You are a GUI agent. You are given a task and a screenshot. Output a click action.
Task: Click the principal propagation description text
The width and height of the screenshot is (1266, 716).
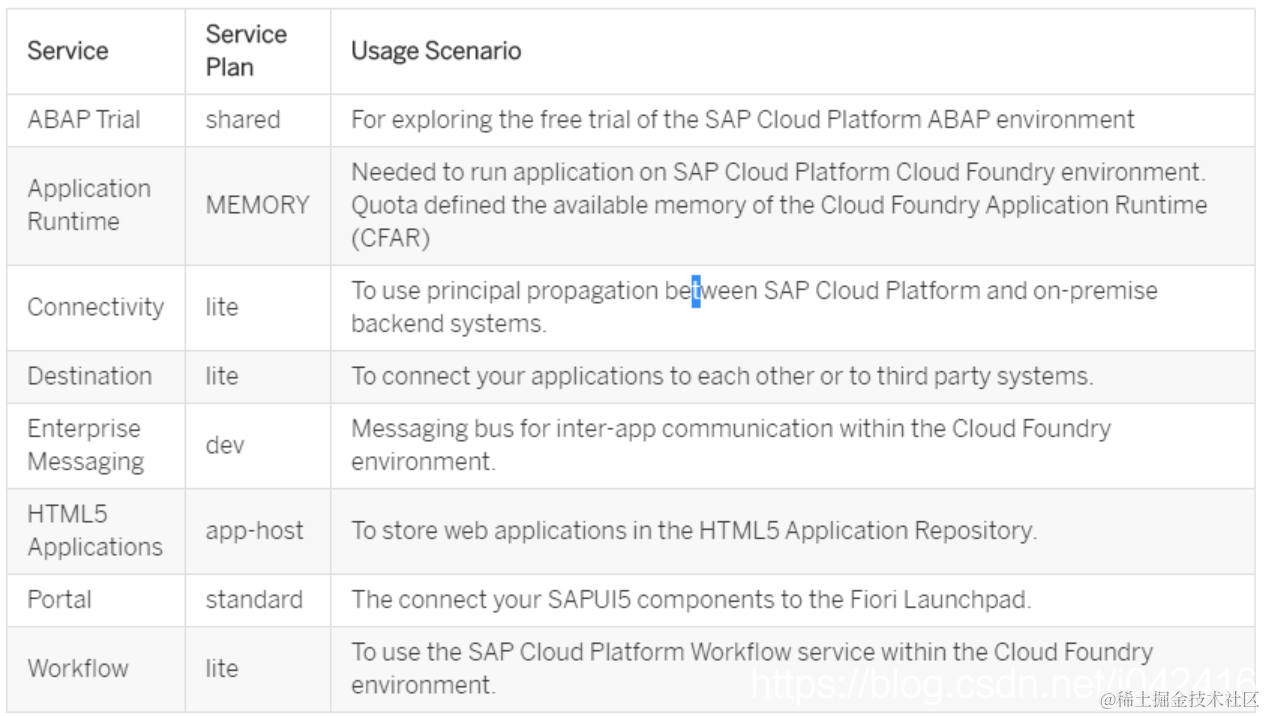[754, 307]
